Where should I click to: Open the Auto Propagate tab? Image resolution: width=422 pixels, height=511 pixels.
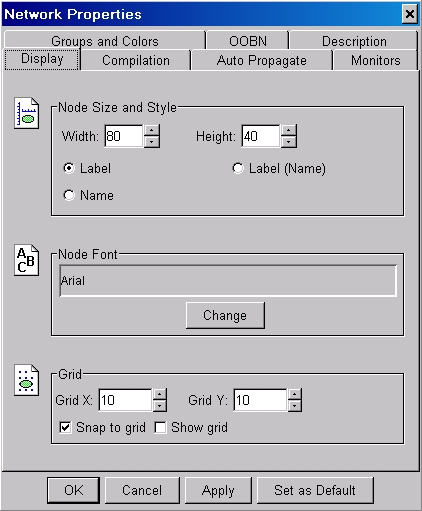[x=261, y=60]
